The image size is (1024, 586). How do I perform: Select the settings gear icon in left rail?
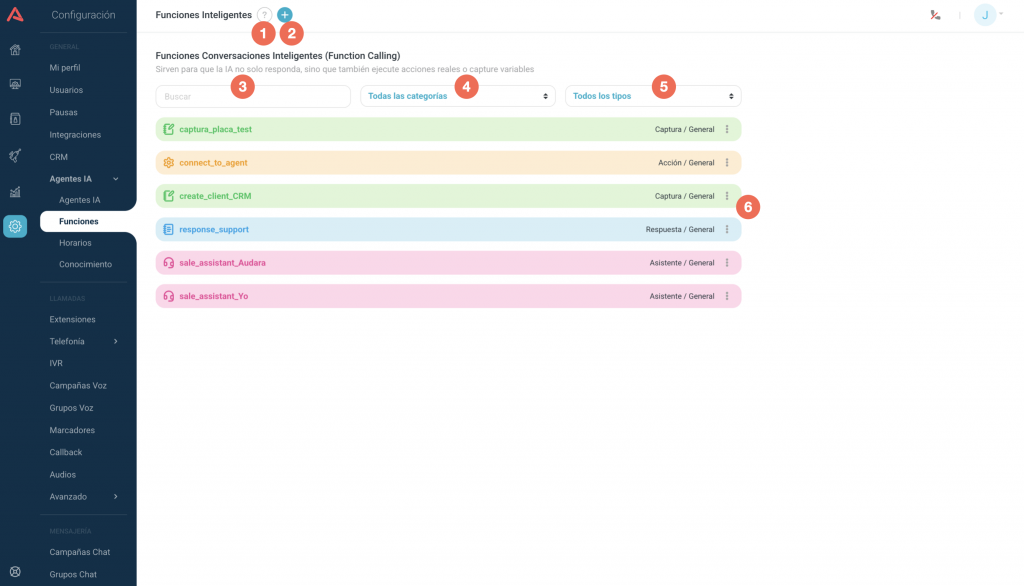[x=15, y=226]
